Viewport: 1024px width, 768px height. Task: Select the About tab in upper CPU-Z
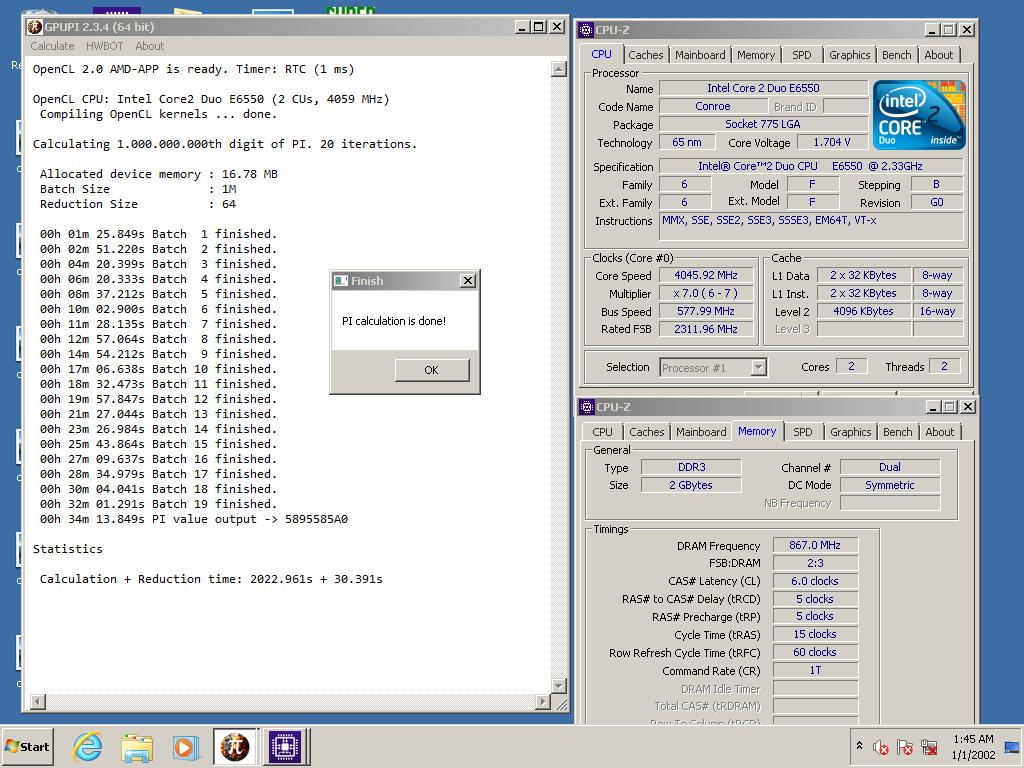[x=938, y=55]
